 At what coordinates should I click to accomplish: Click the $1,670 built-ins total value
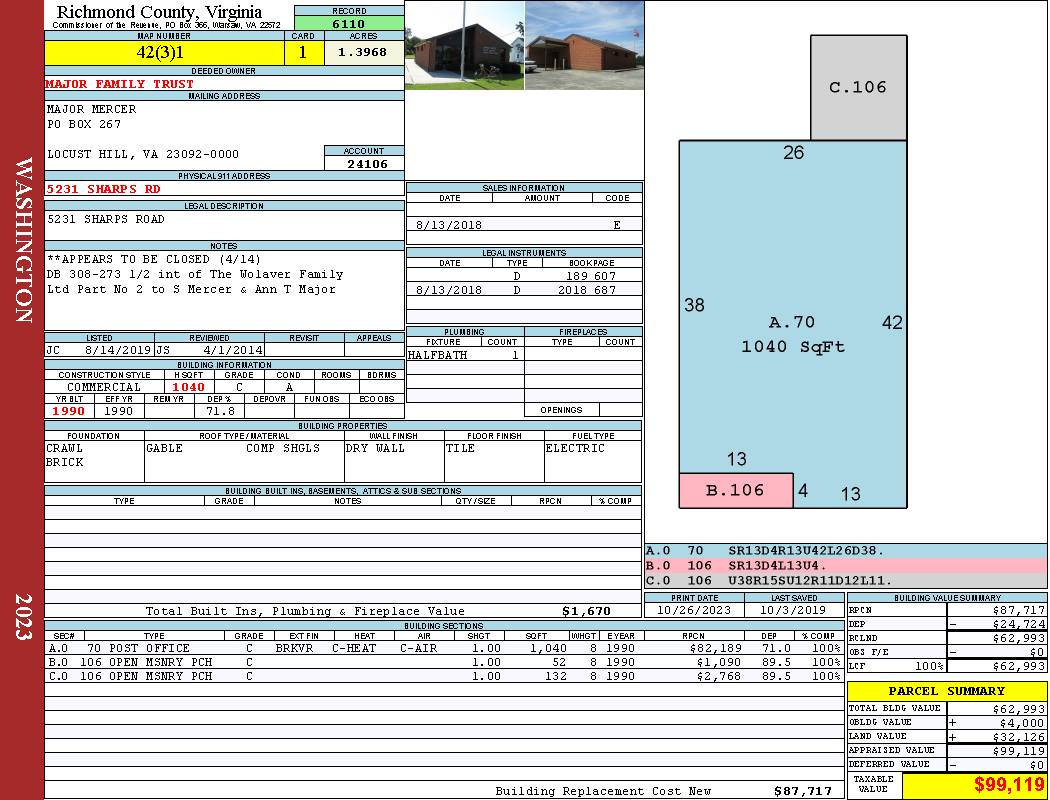tap(586, 611)
